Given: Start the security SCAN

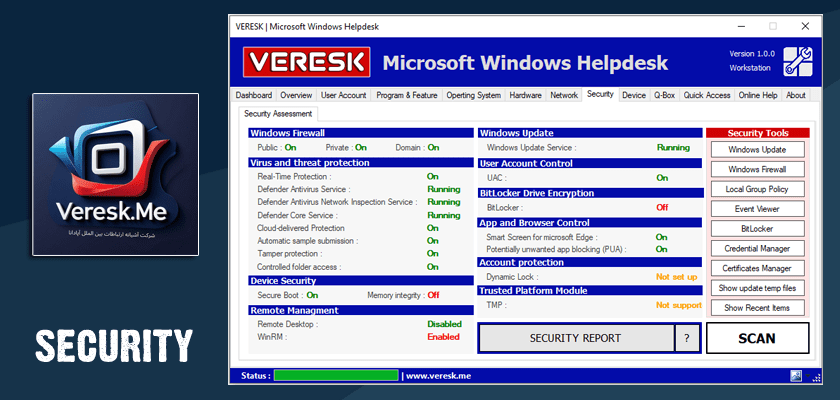Looking at the screenshot, I should click(x=756, y=338).
